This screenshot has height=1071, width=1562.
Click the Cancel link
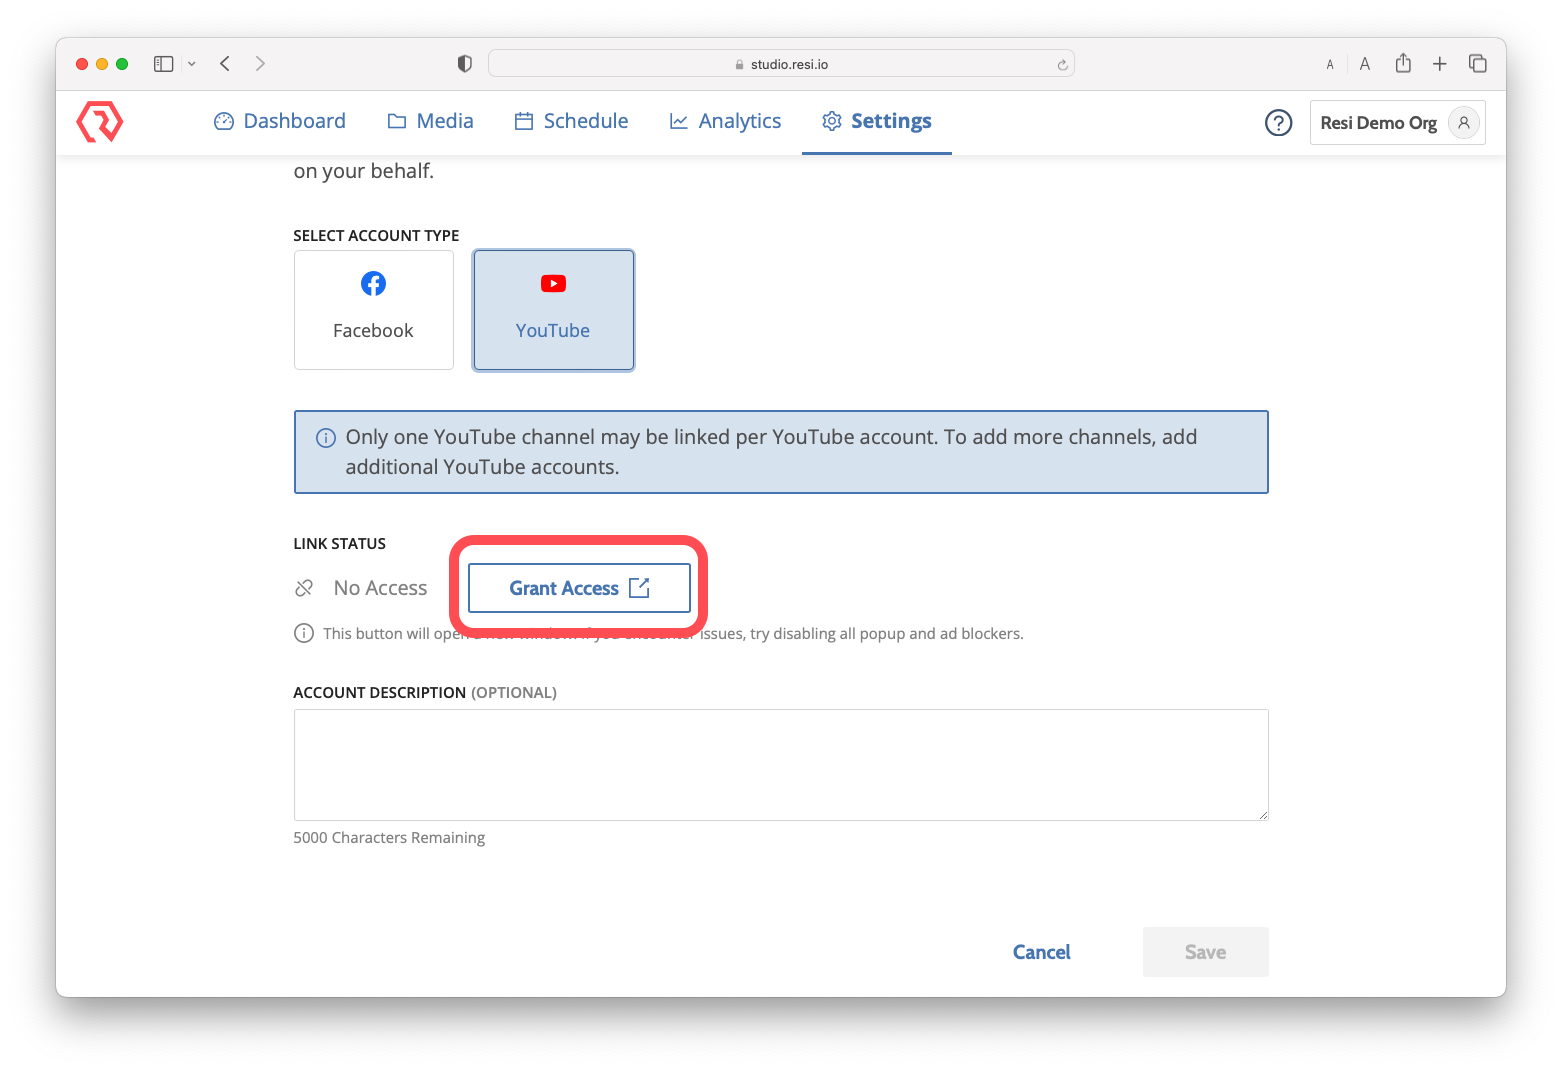1041,951
